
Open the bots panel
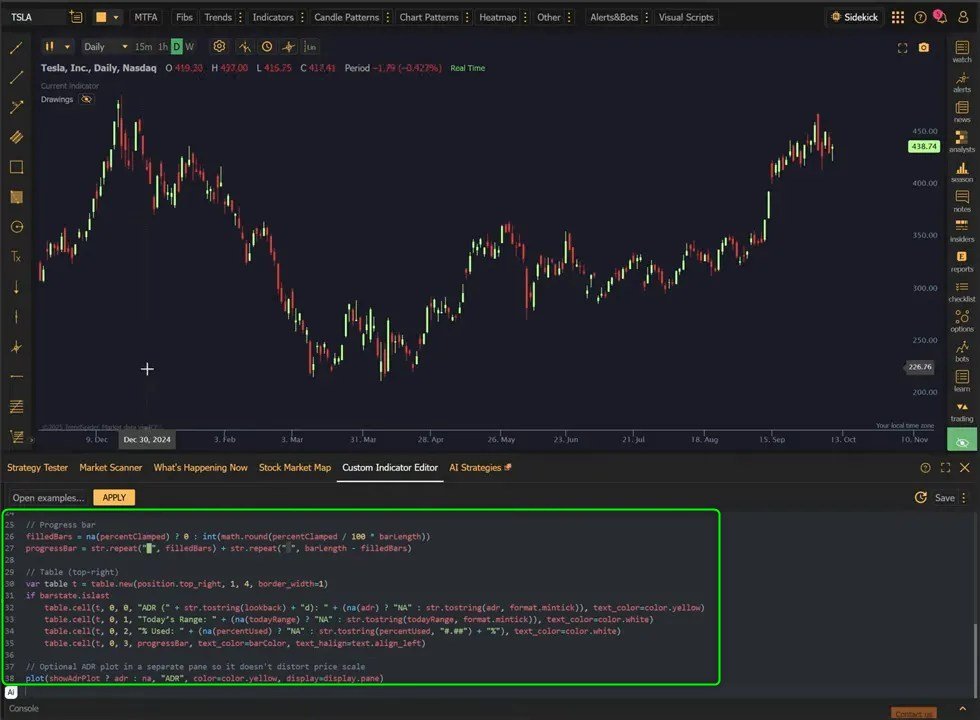(962, 351)
